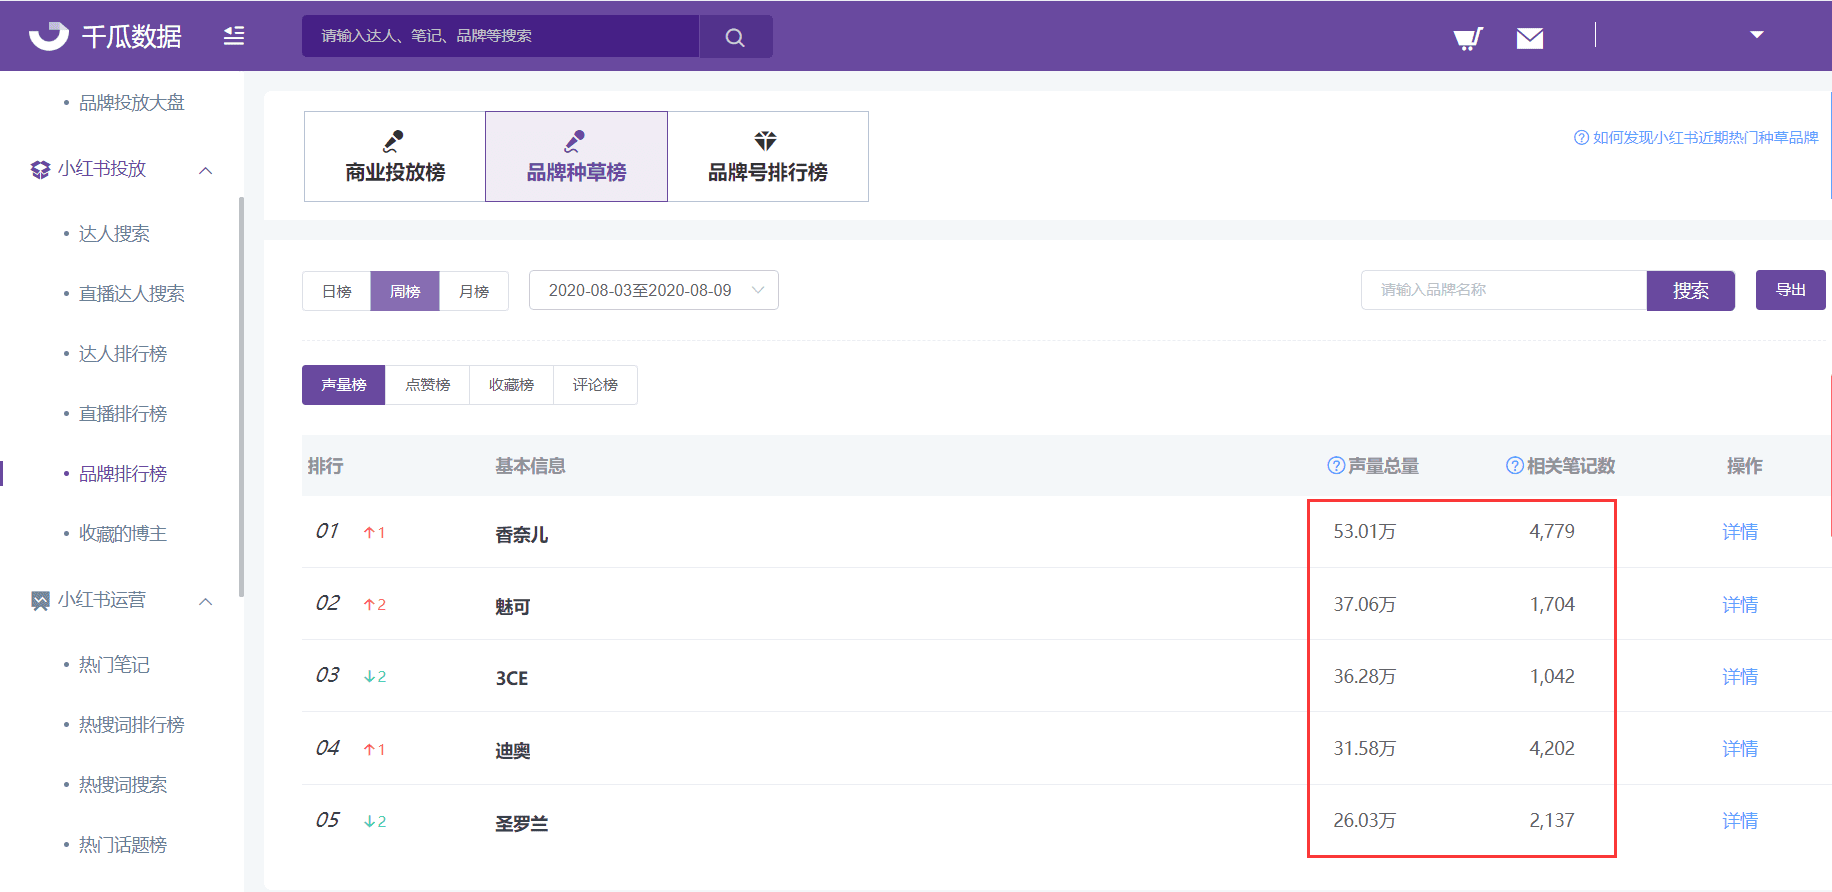Switch to 品牌号排行榜 tab
1832x892 pixels.
768,156
